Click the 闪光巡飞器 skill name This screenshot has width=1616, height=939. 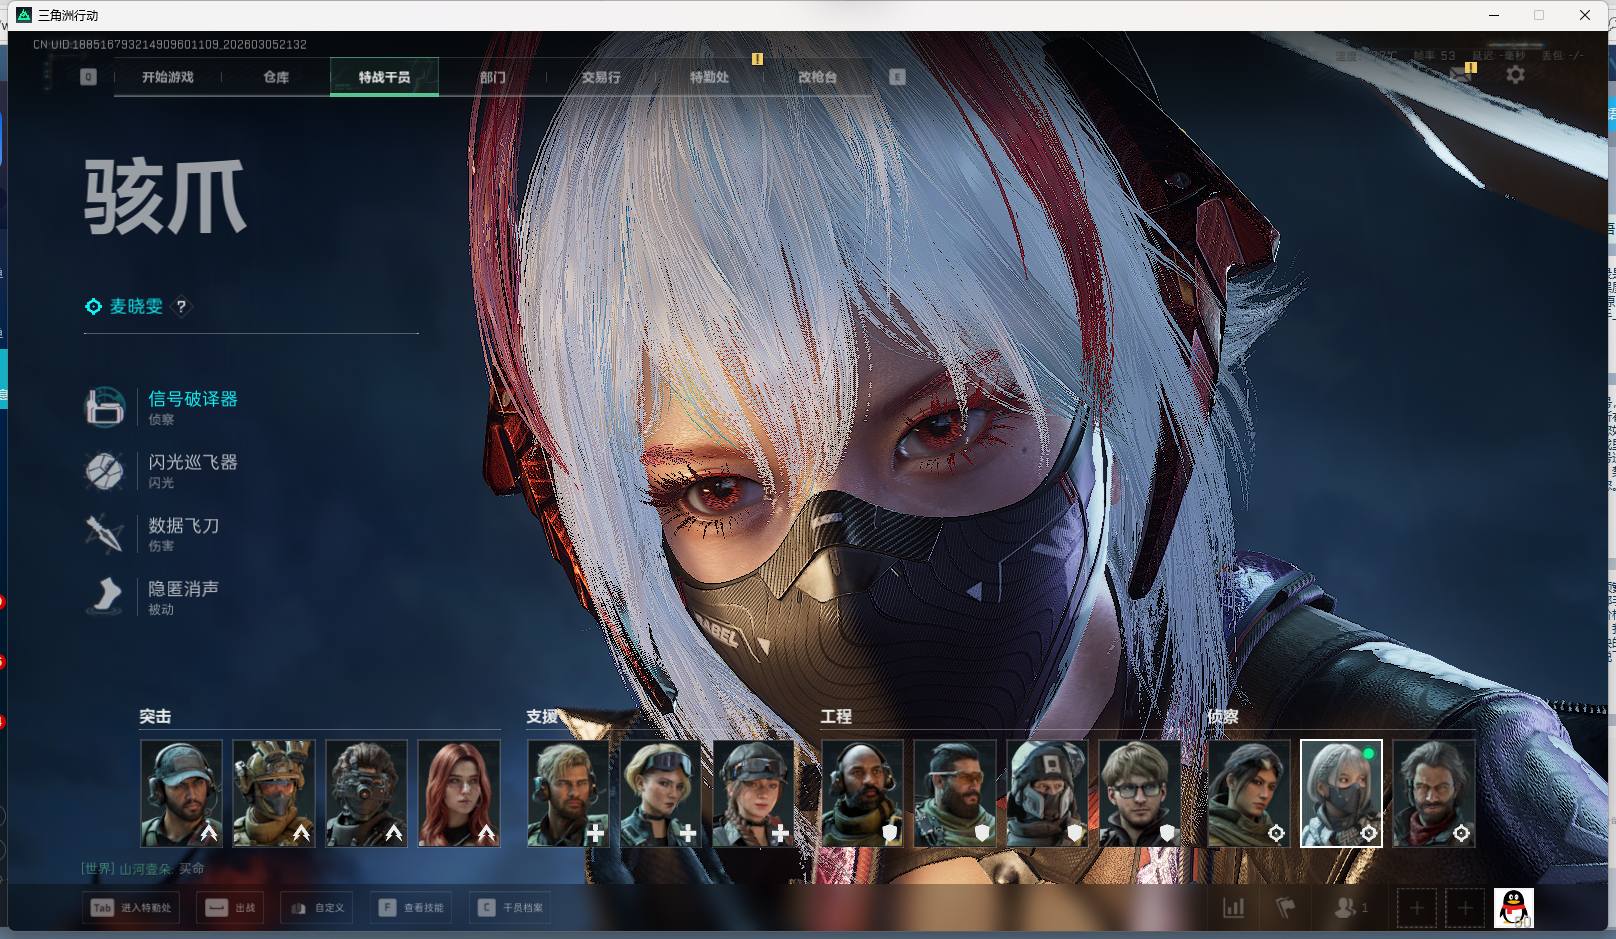tap(193, 462)
